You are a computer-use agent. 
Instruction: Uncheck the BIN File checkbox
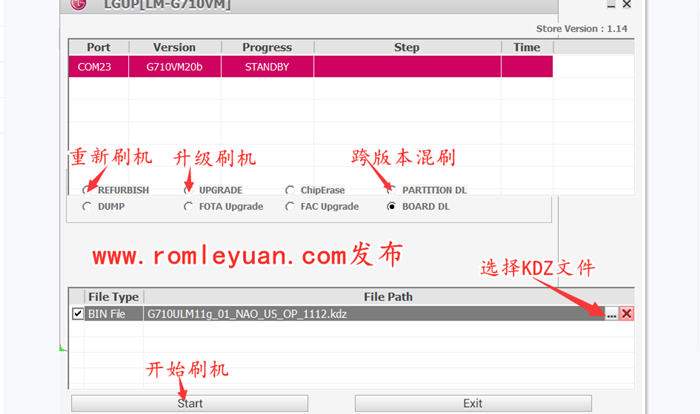[x=78, y=314]
